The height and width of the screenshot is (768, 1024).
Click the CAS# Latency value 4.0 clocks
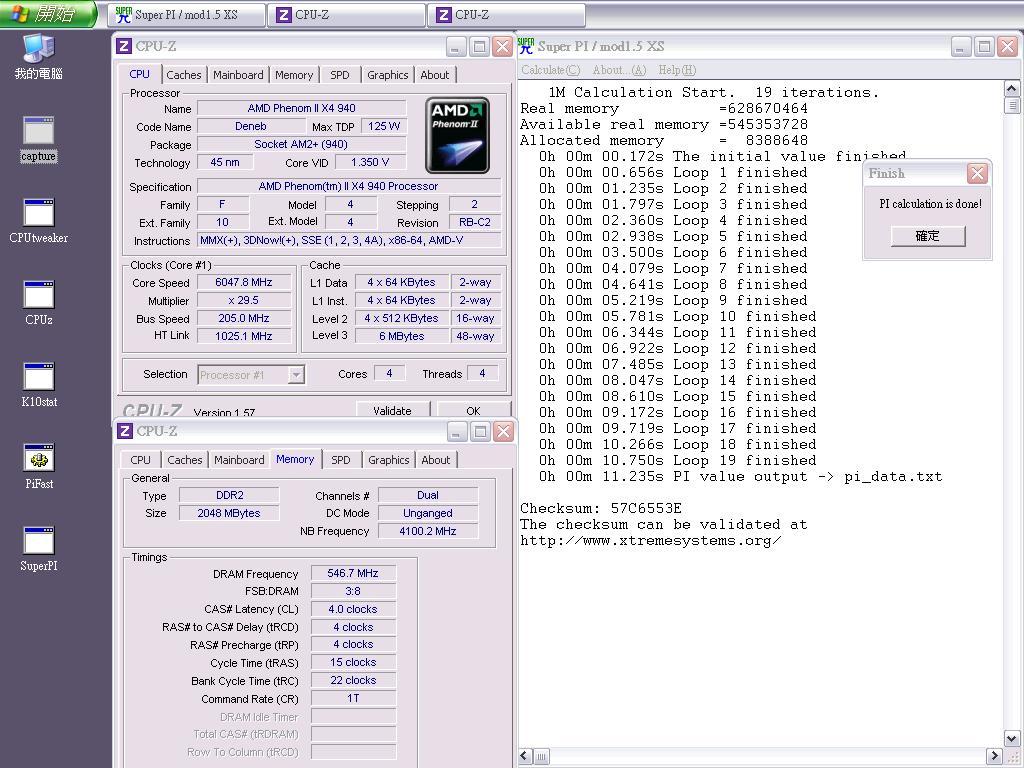[353, 609]
